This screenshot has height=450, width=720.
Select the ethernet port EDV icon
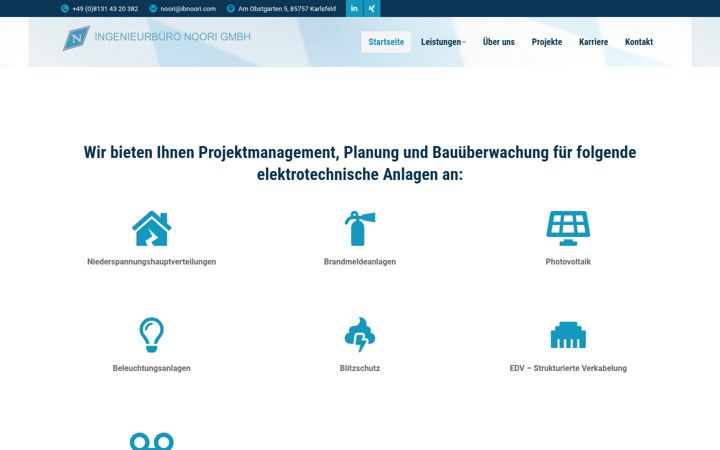568,335
